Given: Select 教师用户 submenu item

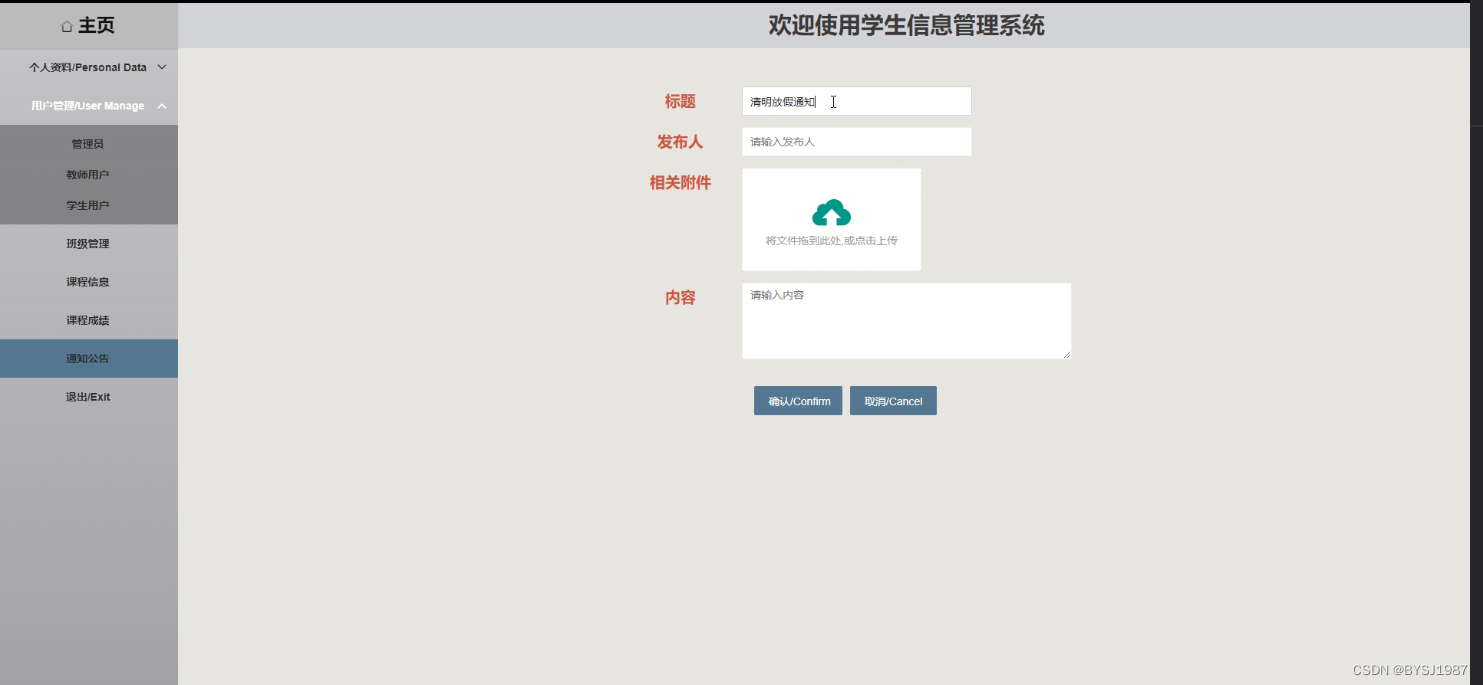Looking at the screenshot, I should 88,175.
